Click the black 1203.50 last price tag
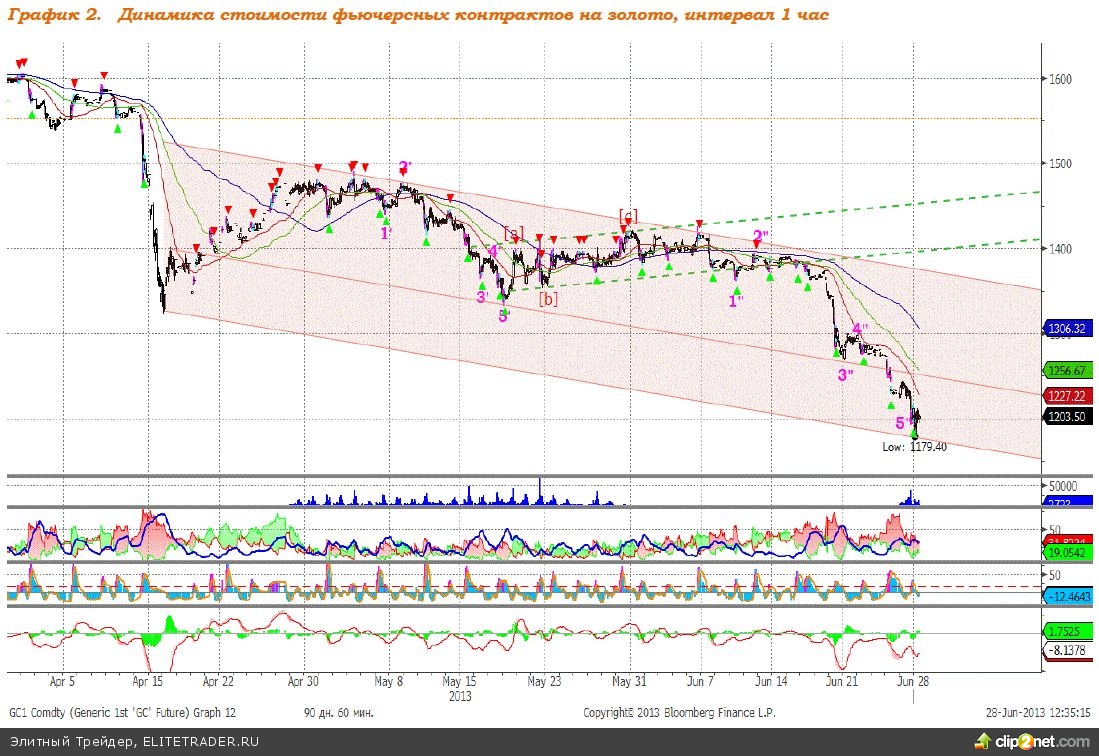1099x756 pixels. [x=1067, y=416]
